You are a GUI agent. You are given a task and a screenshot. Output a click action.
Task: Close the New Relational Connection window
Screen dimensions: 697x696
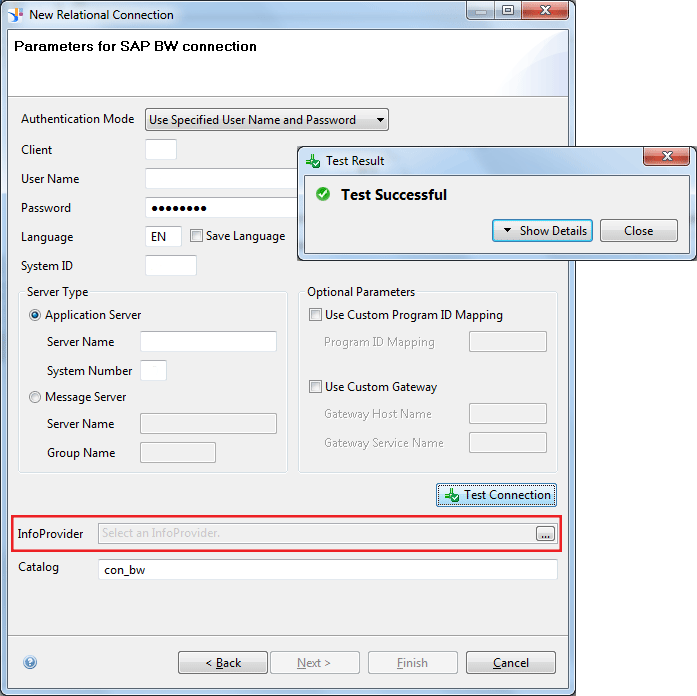click(x=545, y=10)
